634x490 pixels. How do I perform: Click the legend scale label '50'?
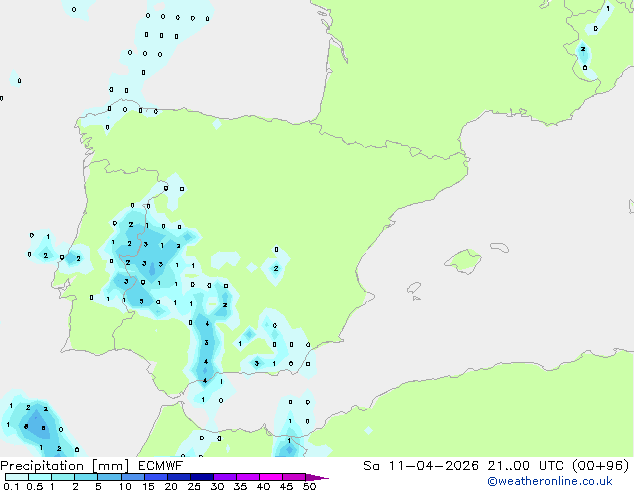pos(309,486)
